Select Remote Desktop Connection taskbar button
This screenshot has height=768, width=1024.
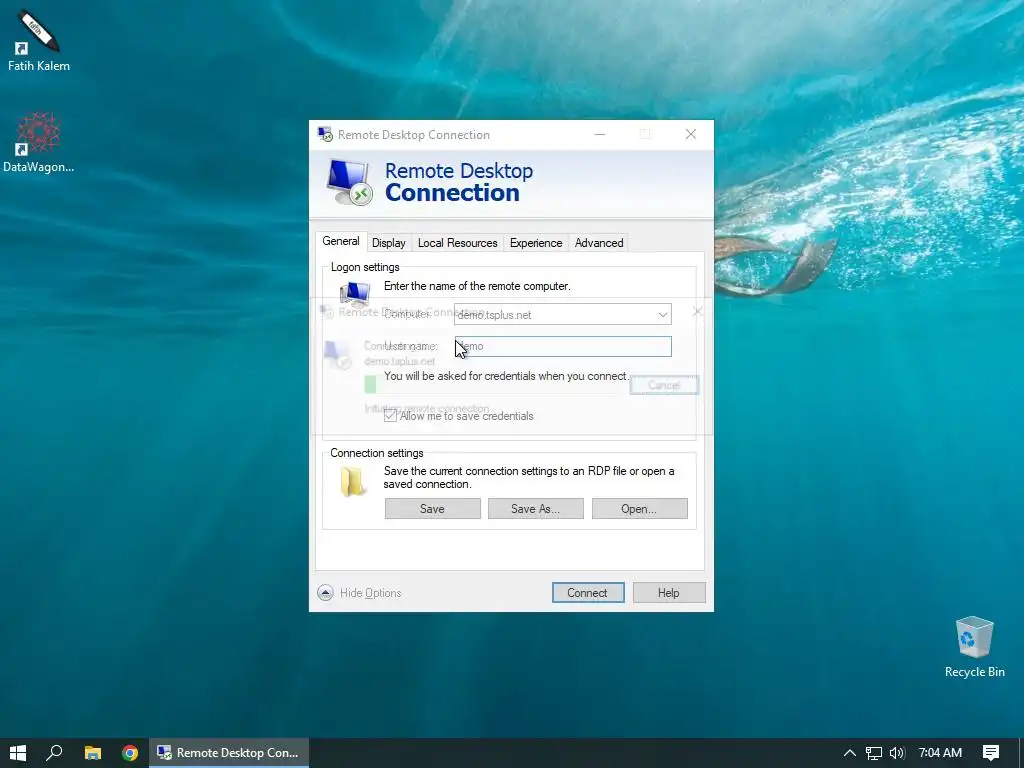coord(229,752)
